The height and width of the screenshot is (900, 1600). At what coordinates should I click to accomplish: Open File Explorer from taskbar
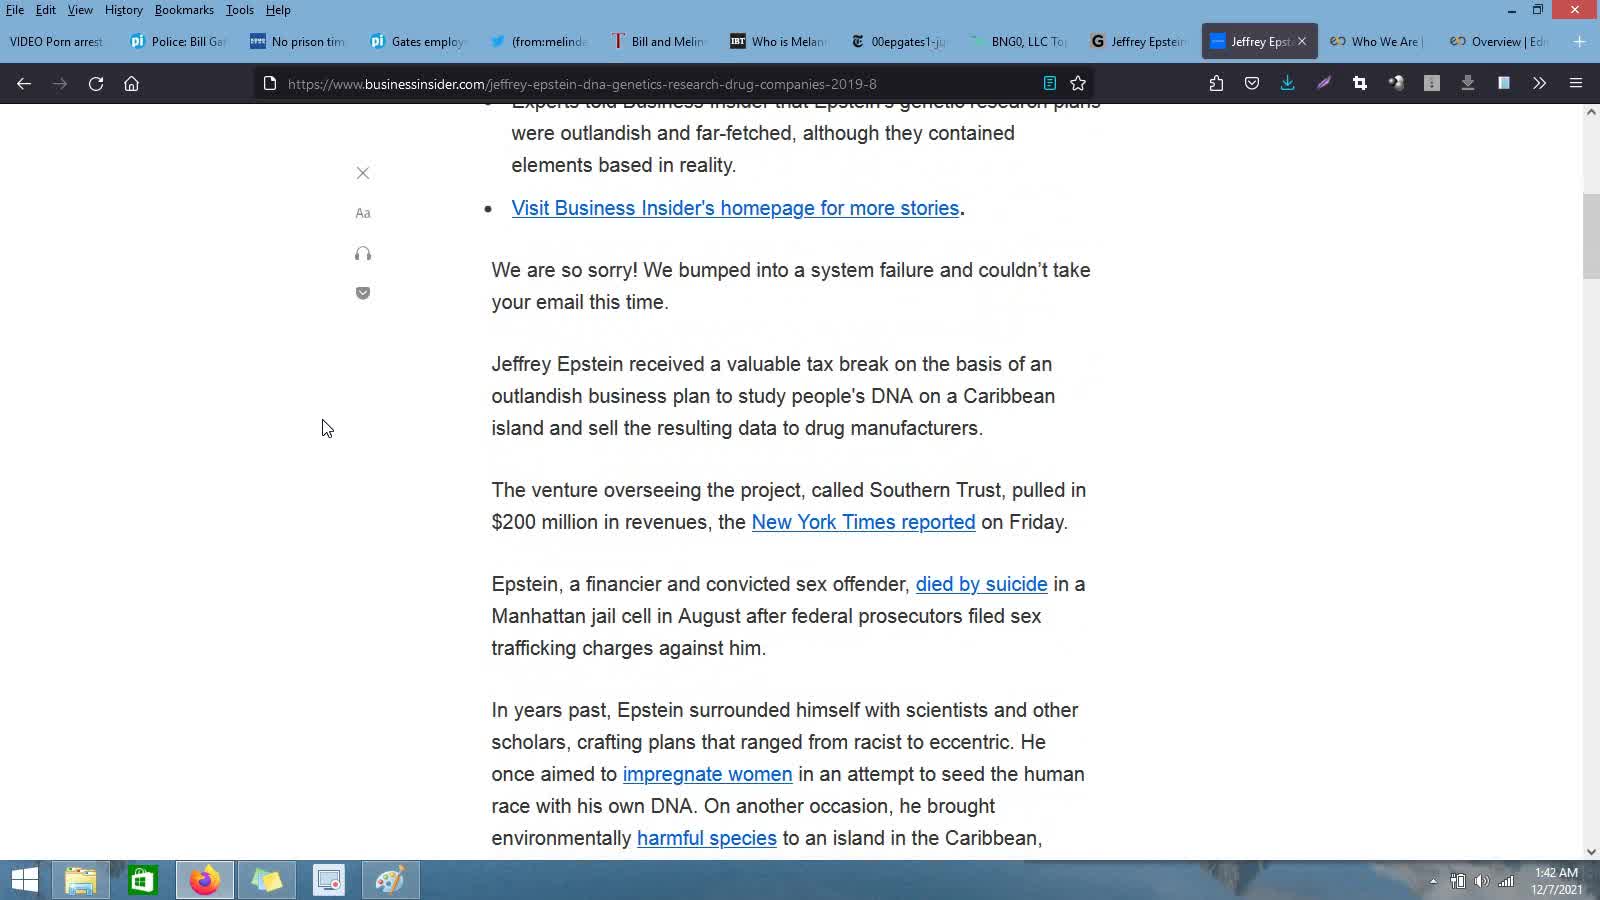coord(81,880)
